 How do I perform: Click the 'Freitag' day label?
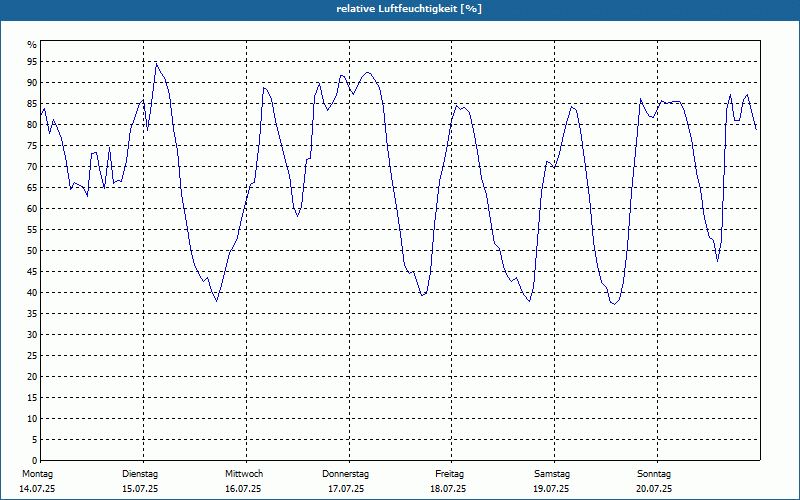pos(449,474)
